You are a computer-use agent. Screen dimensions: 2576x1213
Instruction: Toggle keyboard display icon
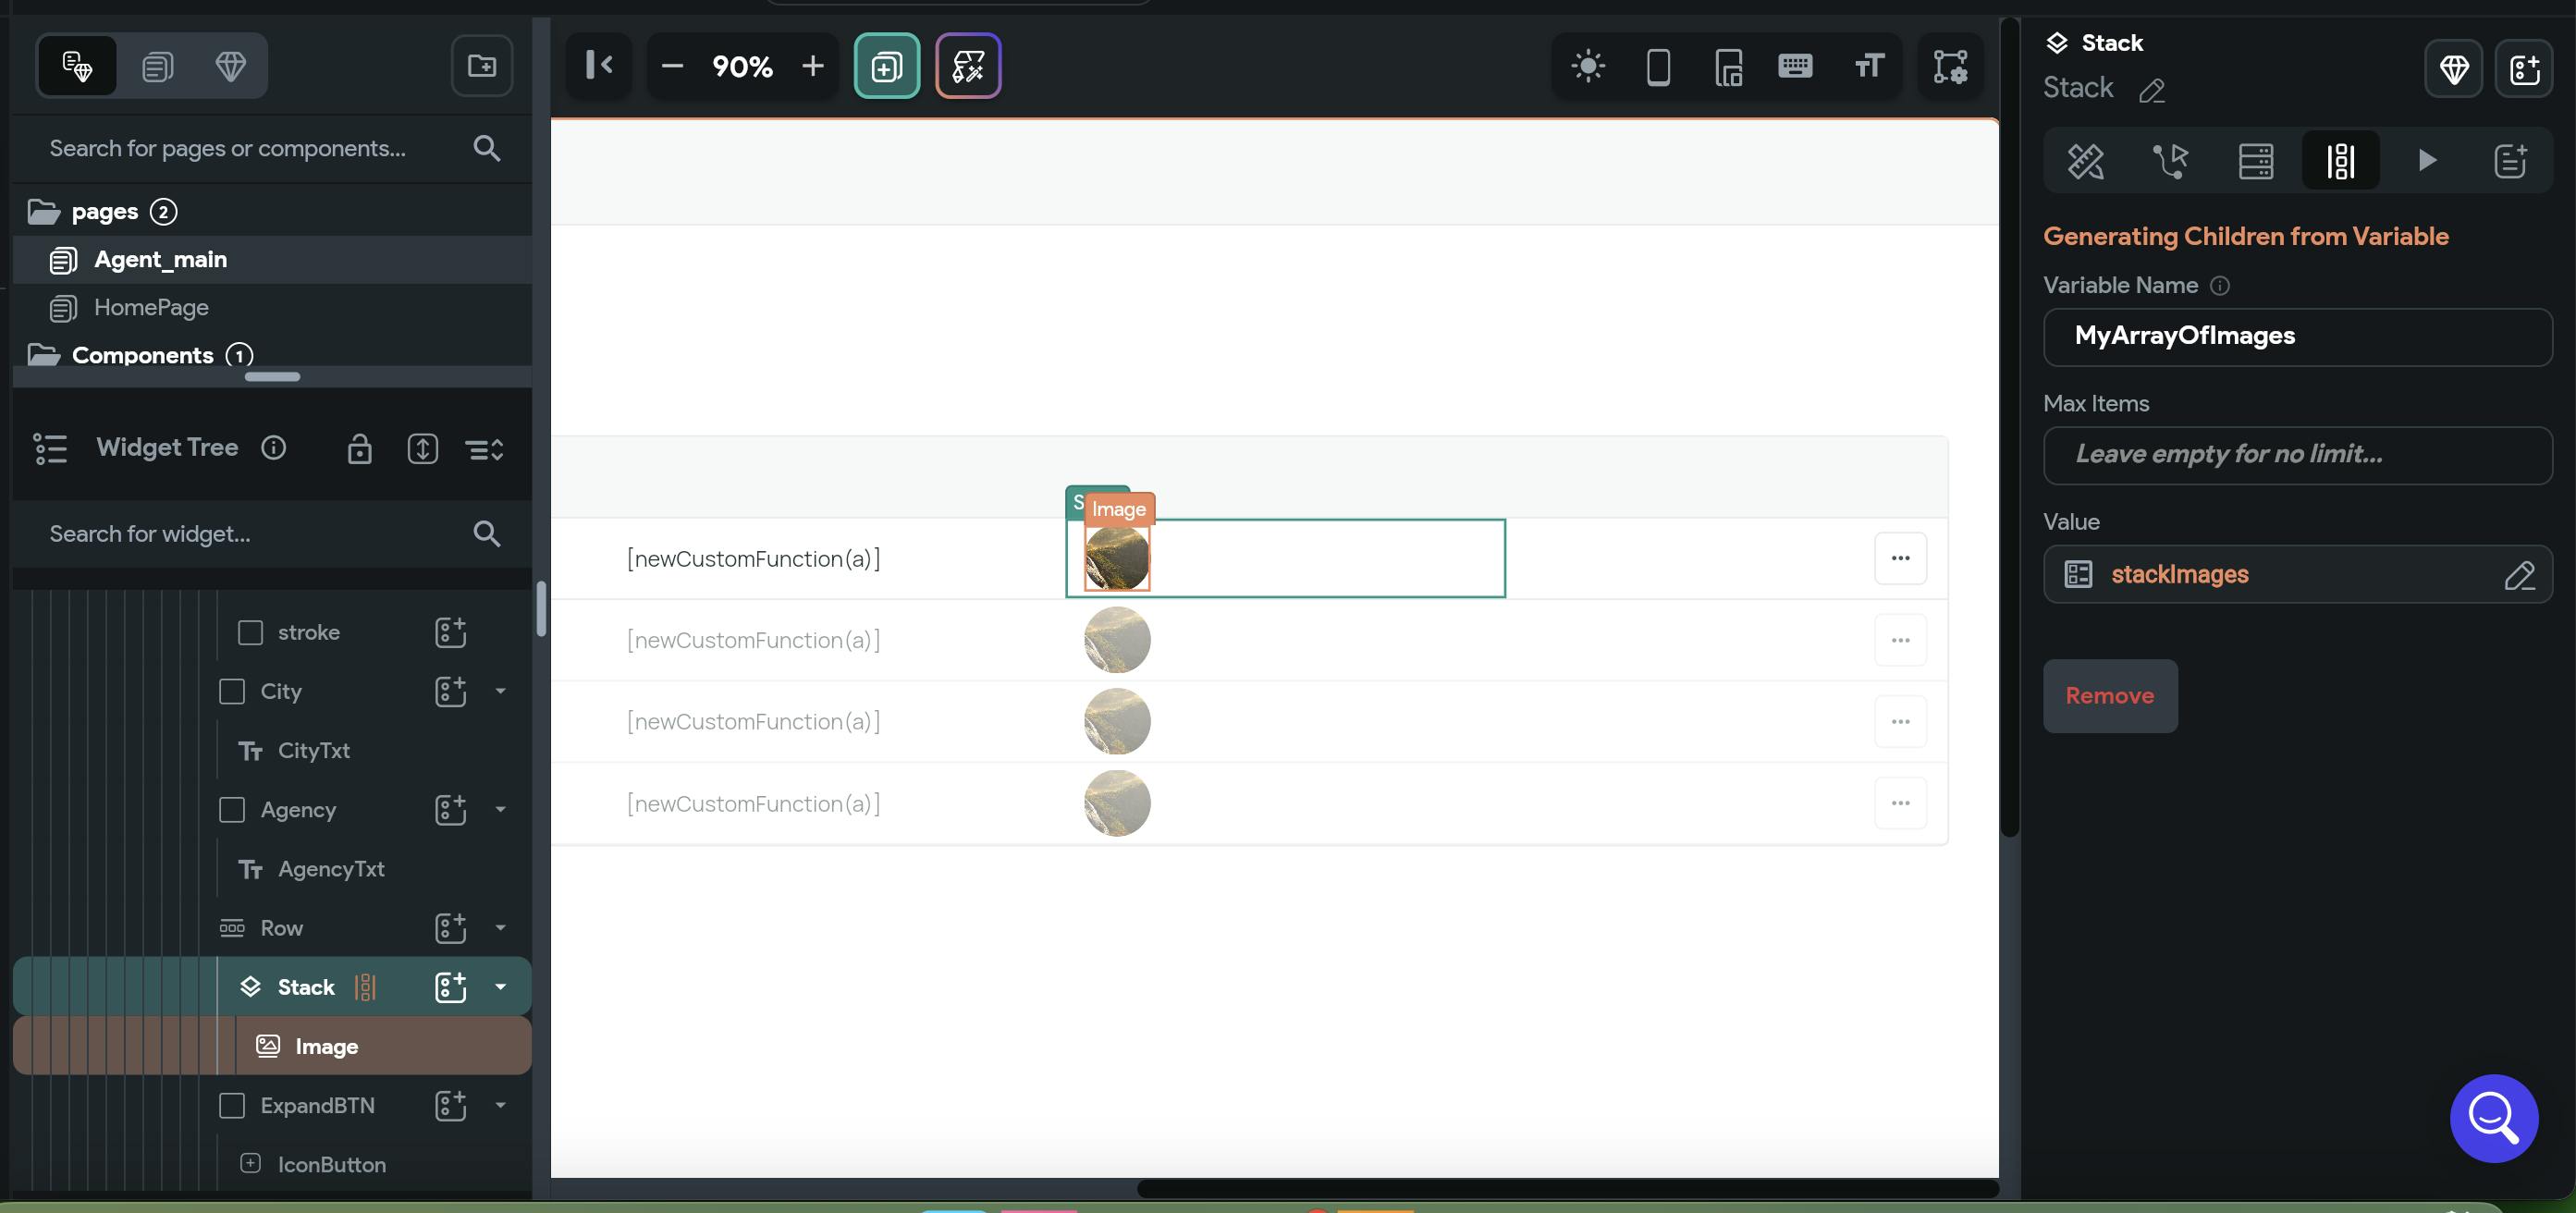coord(1795,66)
